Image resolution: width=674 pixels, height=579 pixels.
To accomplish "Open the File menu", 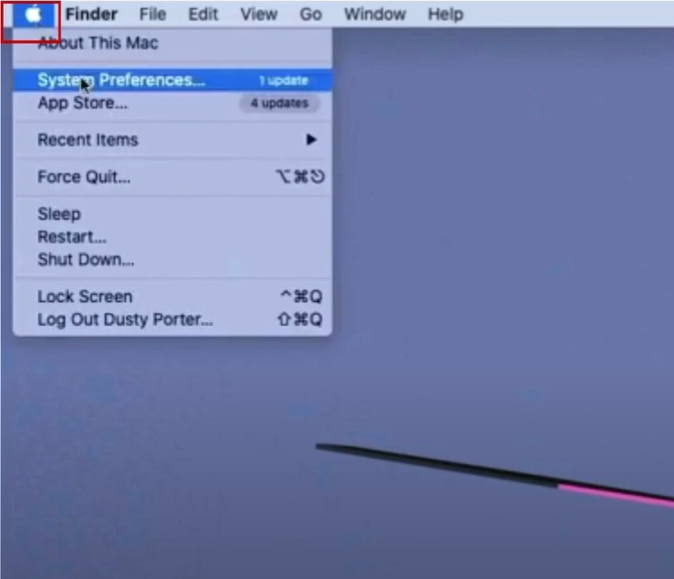I will tap(153, 15).
